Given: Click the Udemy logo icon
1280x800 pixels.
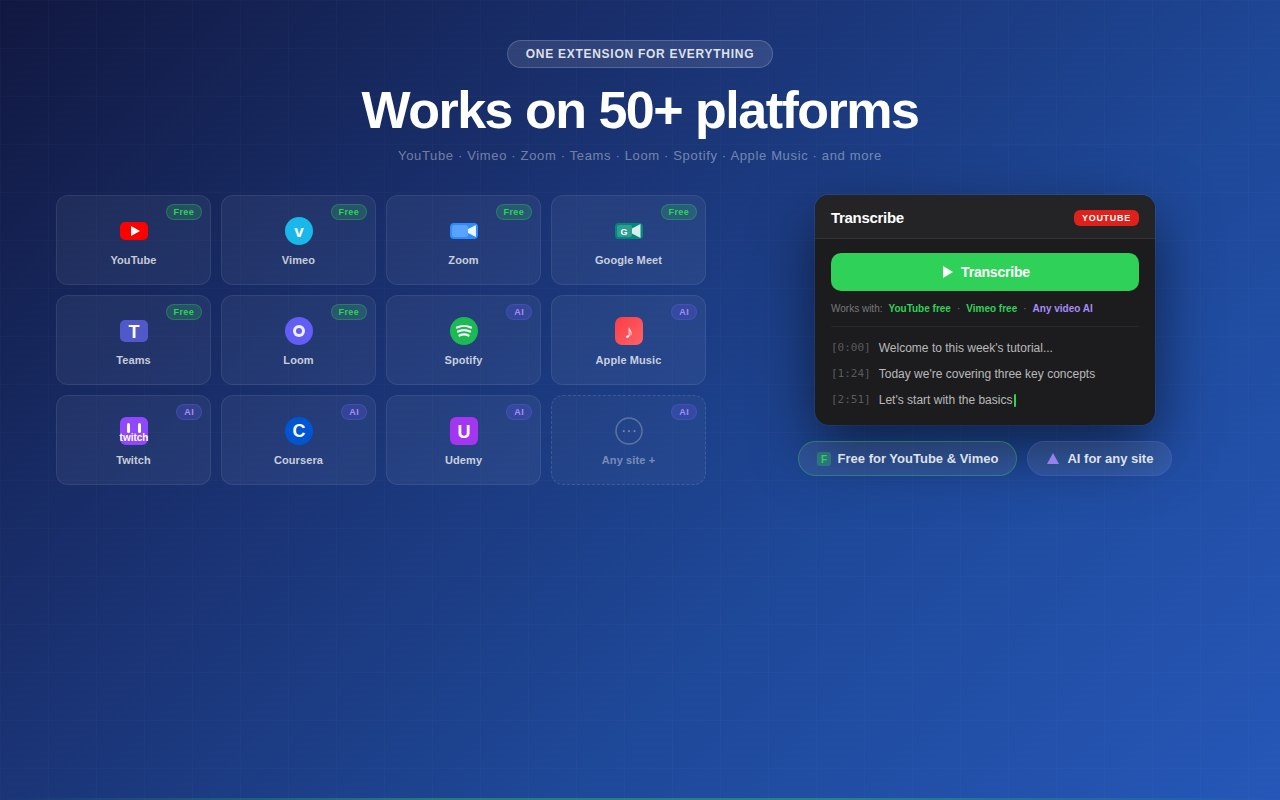Looking at the screenshot, I should pos(464,431).
